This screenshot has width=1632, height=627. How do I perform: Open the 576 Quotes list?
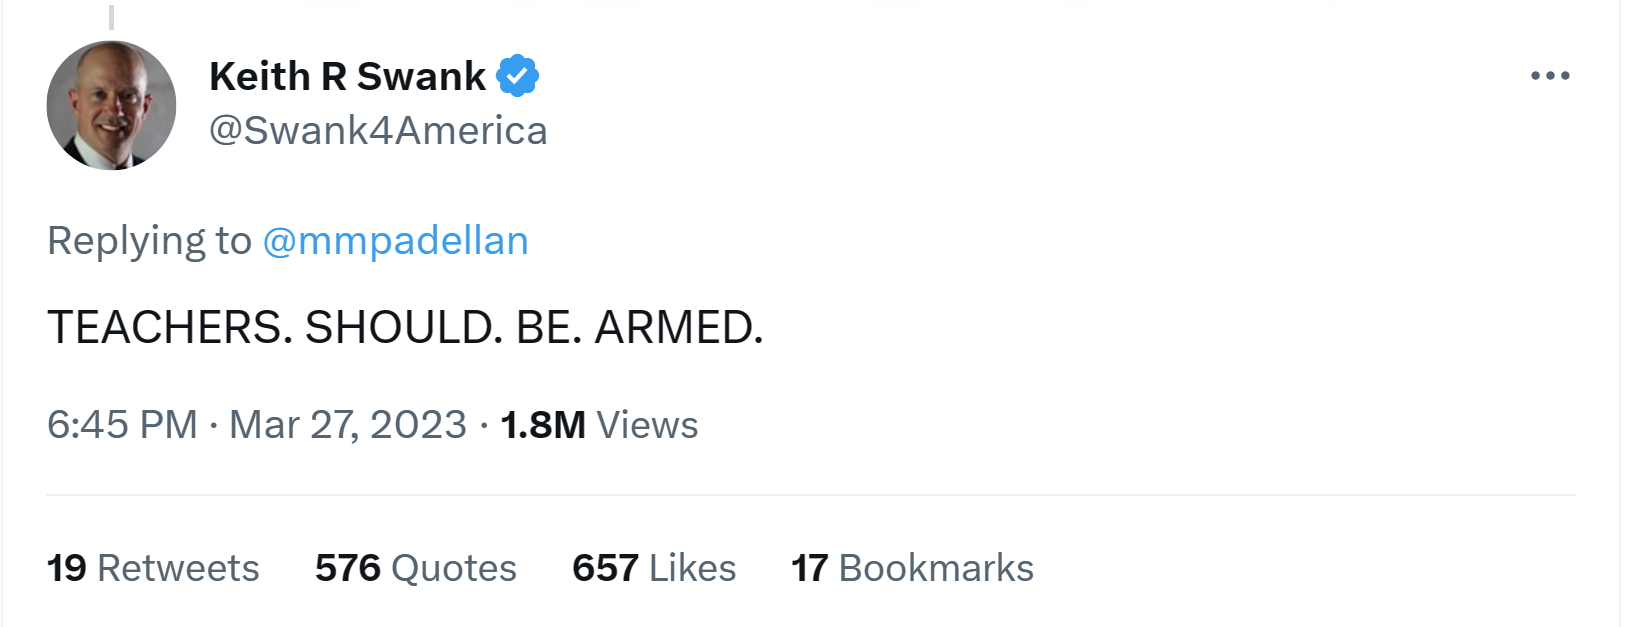(415, 568)
